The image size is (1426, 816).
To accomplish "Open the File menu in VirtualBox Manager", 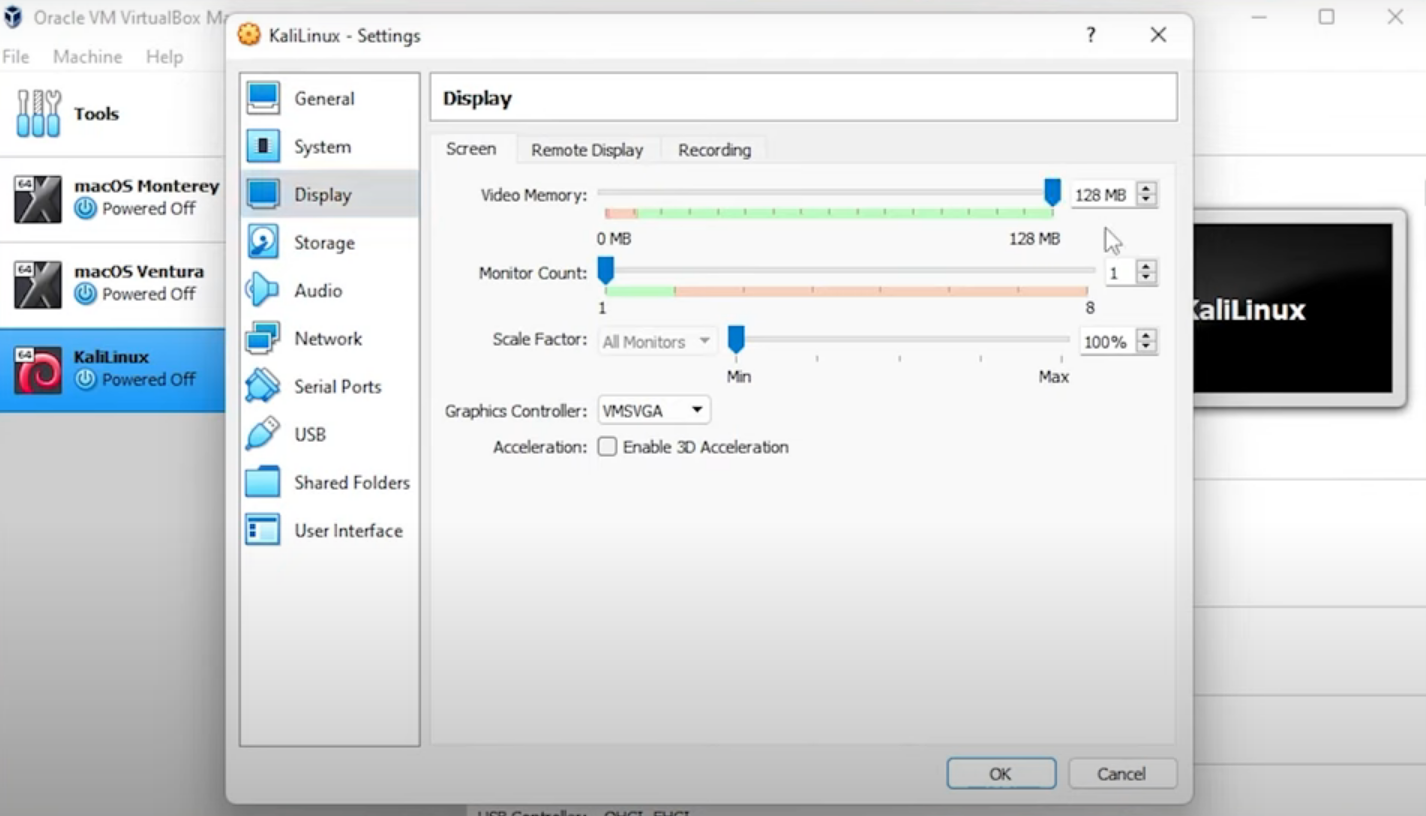I will pos(16,57).
